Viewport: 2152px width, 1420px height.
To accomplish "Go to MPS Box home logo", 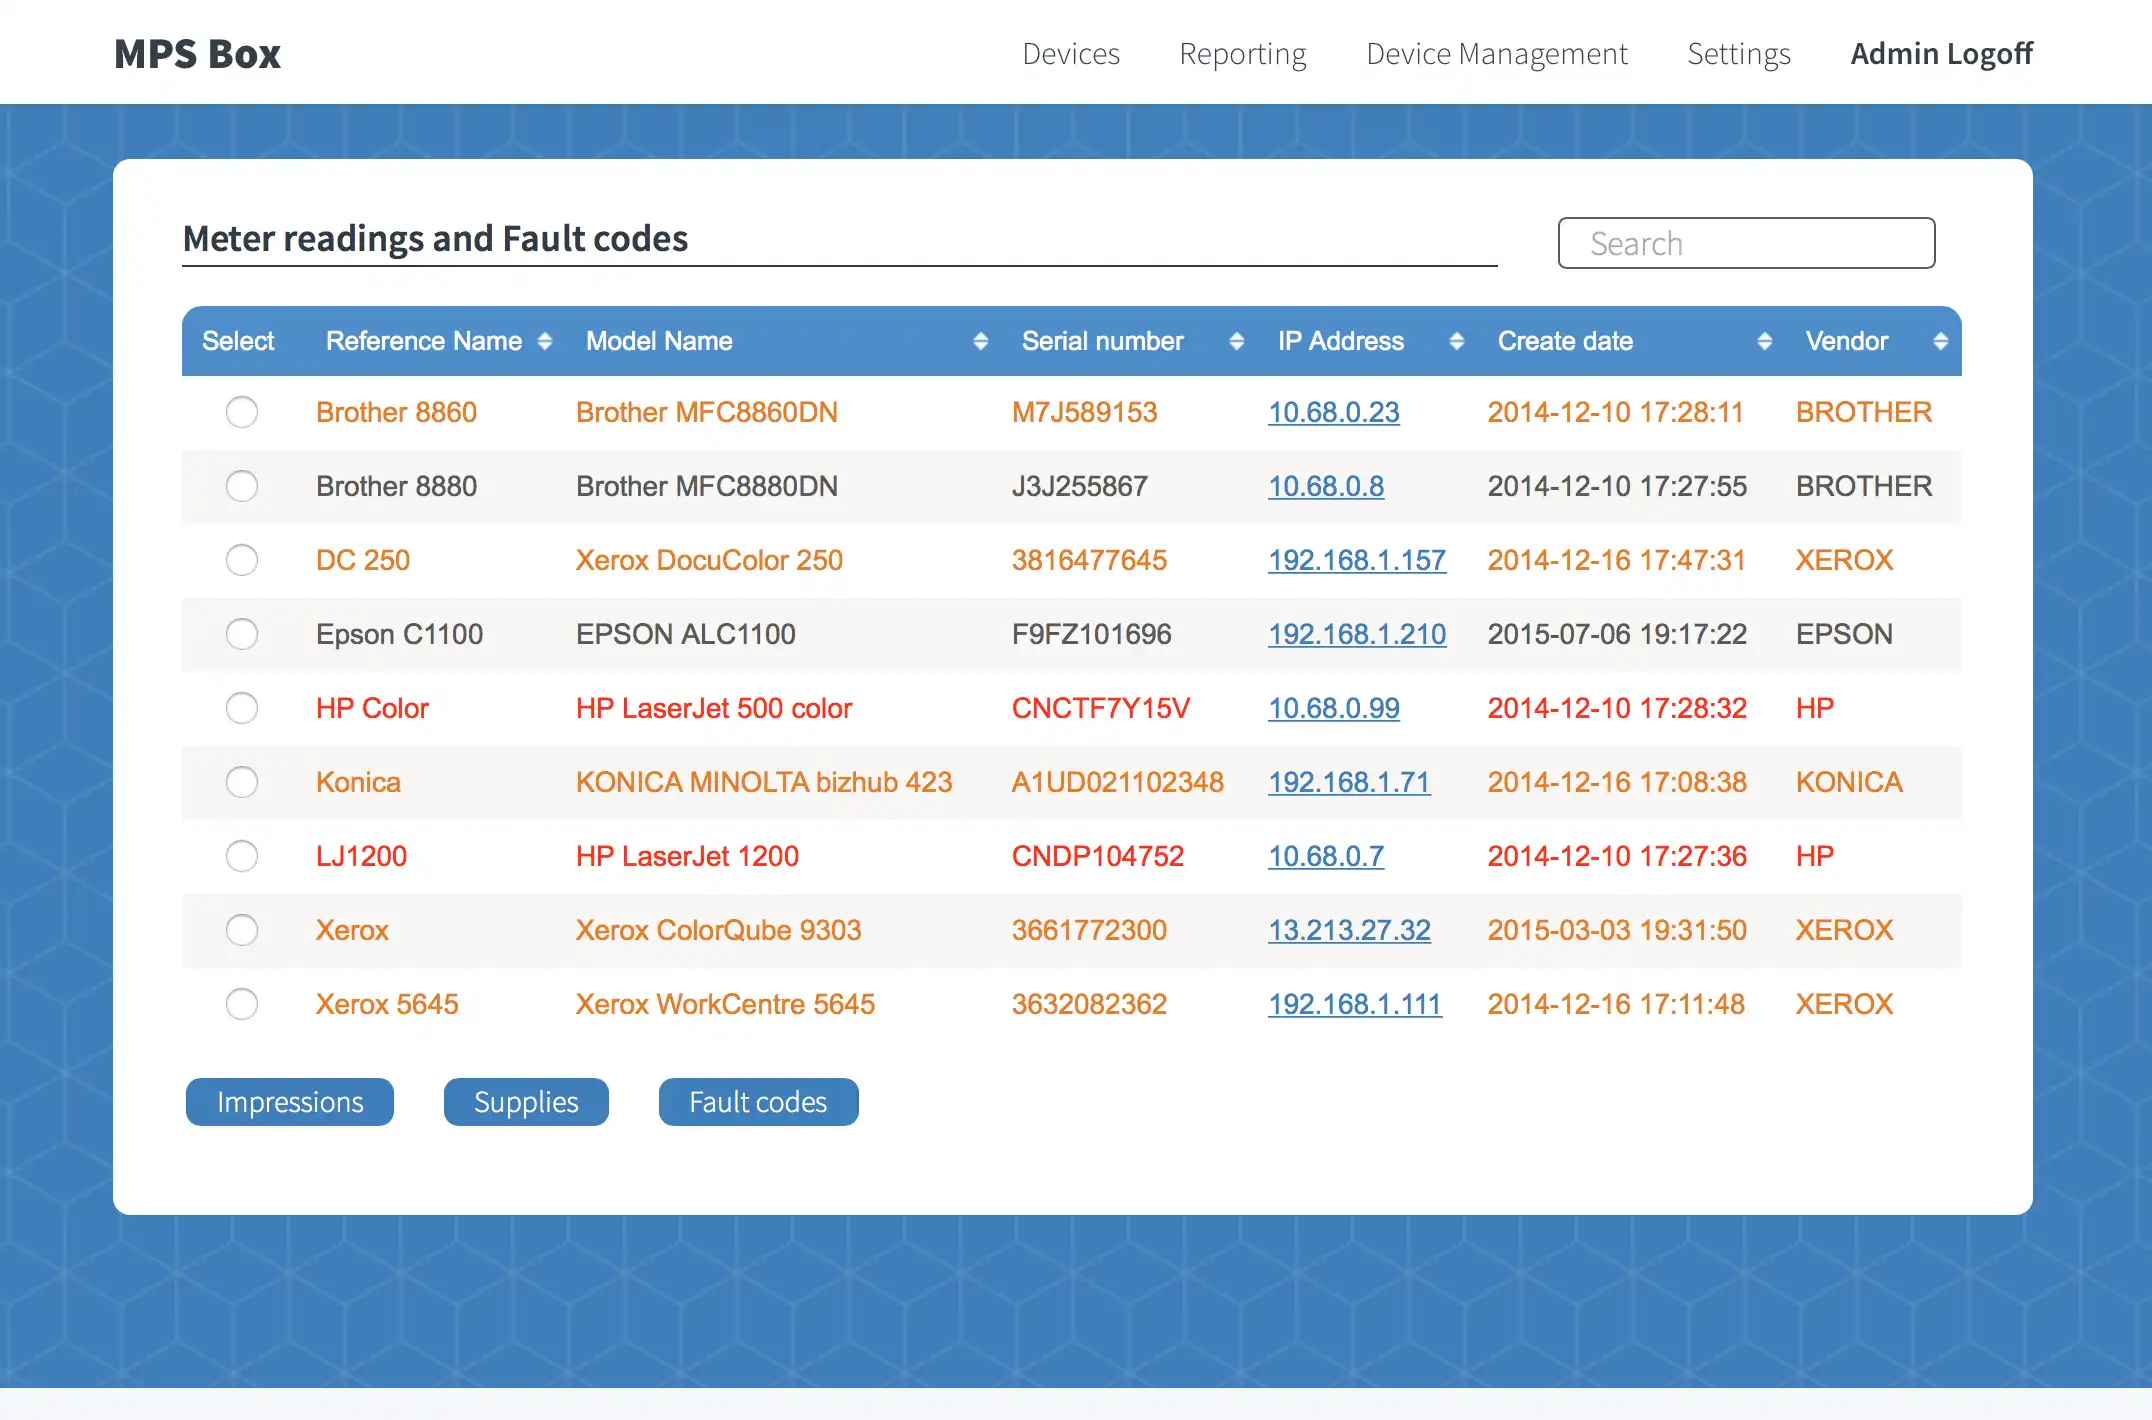I will coord(198,54).
